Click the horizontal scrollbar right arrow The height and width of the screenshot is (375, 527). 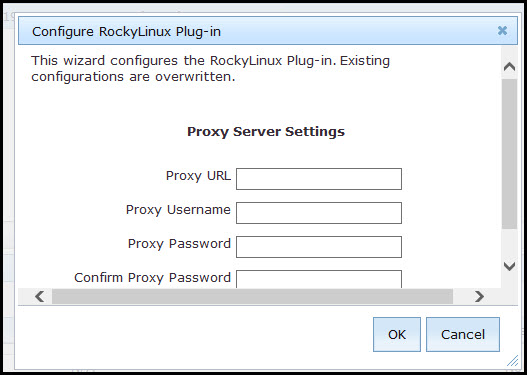[479, 296]
